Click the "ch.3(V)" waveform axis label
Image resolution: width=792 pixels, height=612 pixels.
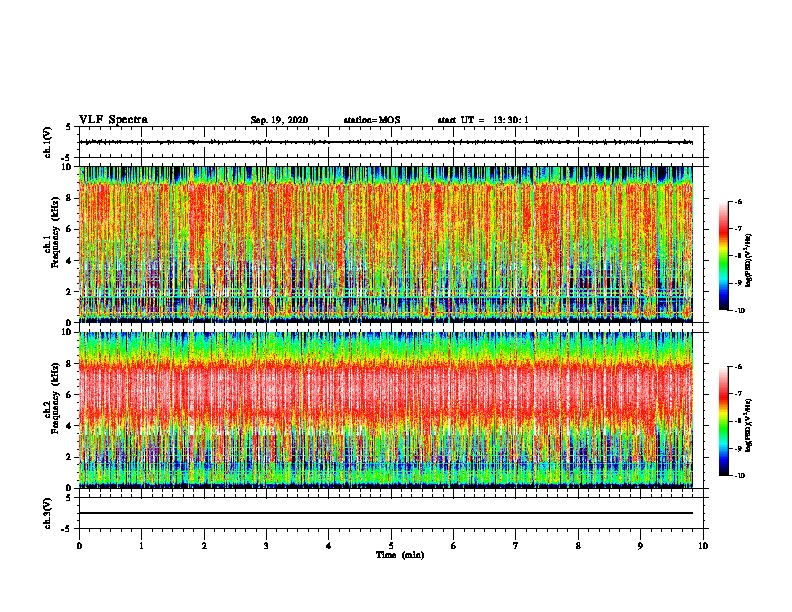coord(47,514)
